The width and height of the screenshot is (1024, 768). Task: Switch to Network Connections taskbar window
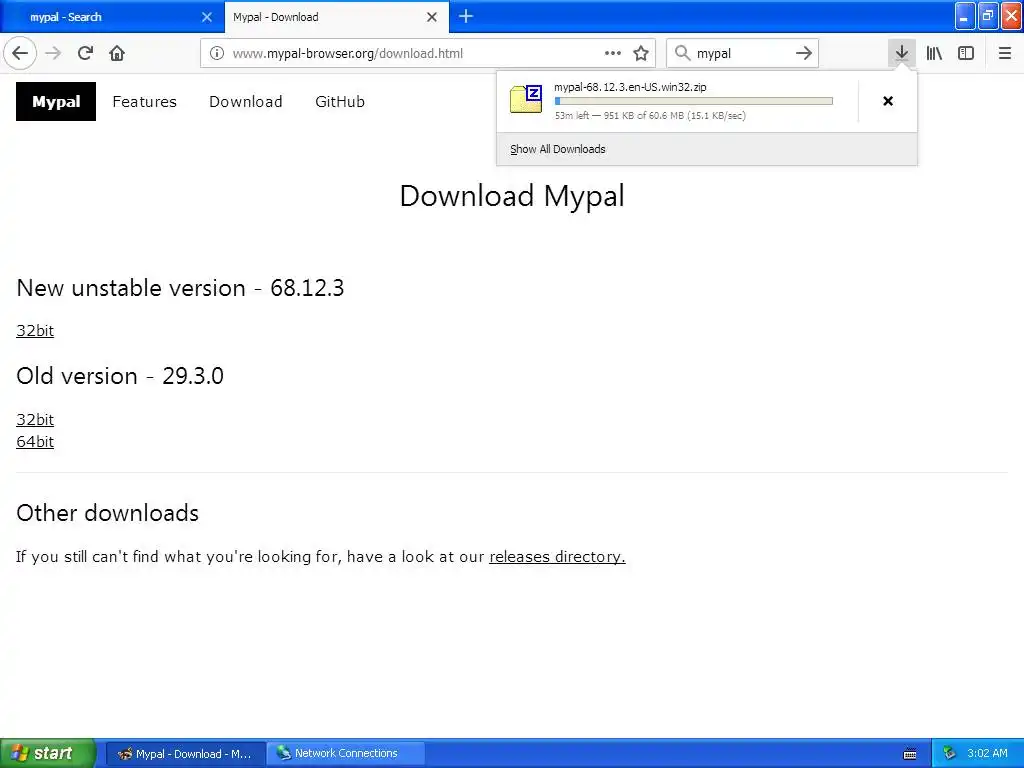[346, 753]
